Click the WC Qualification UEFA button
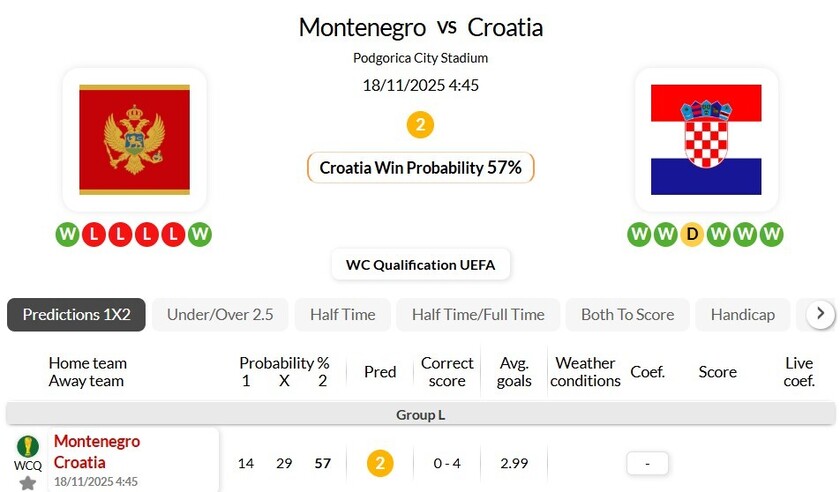The image size is (840, 492). pyautogui.click(x=420, y=264)
